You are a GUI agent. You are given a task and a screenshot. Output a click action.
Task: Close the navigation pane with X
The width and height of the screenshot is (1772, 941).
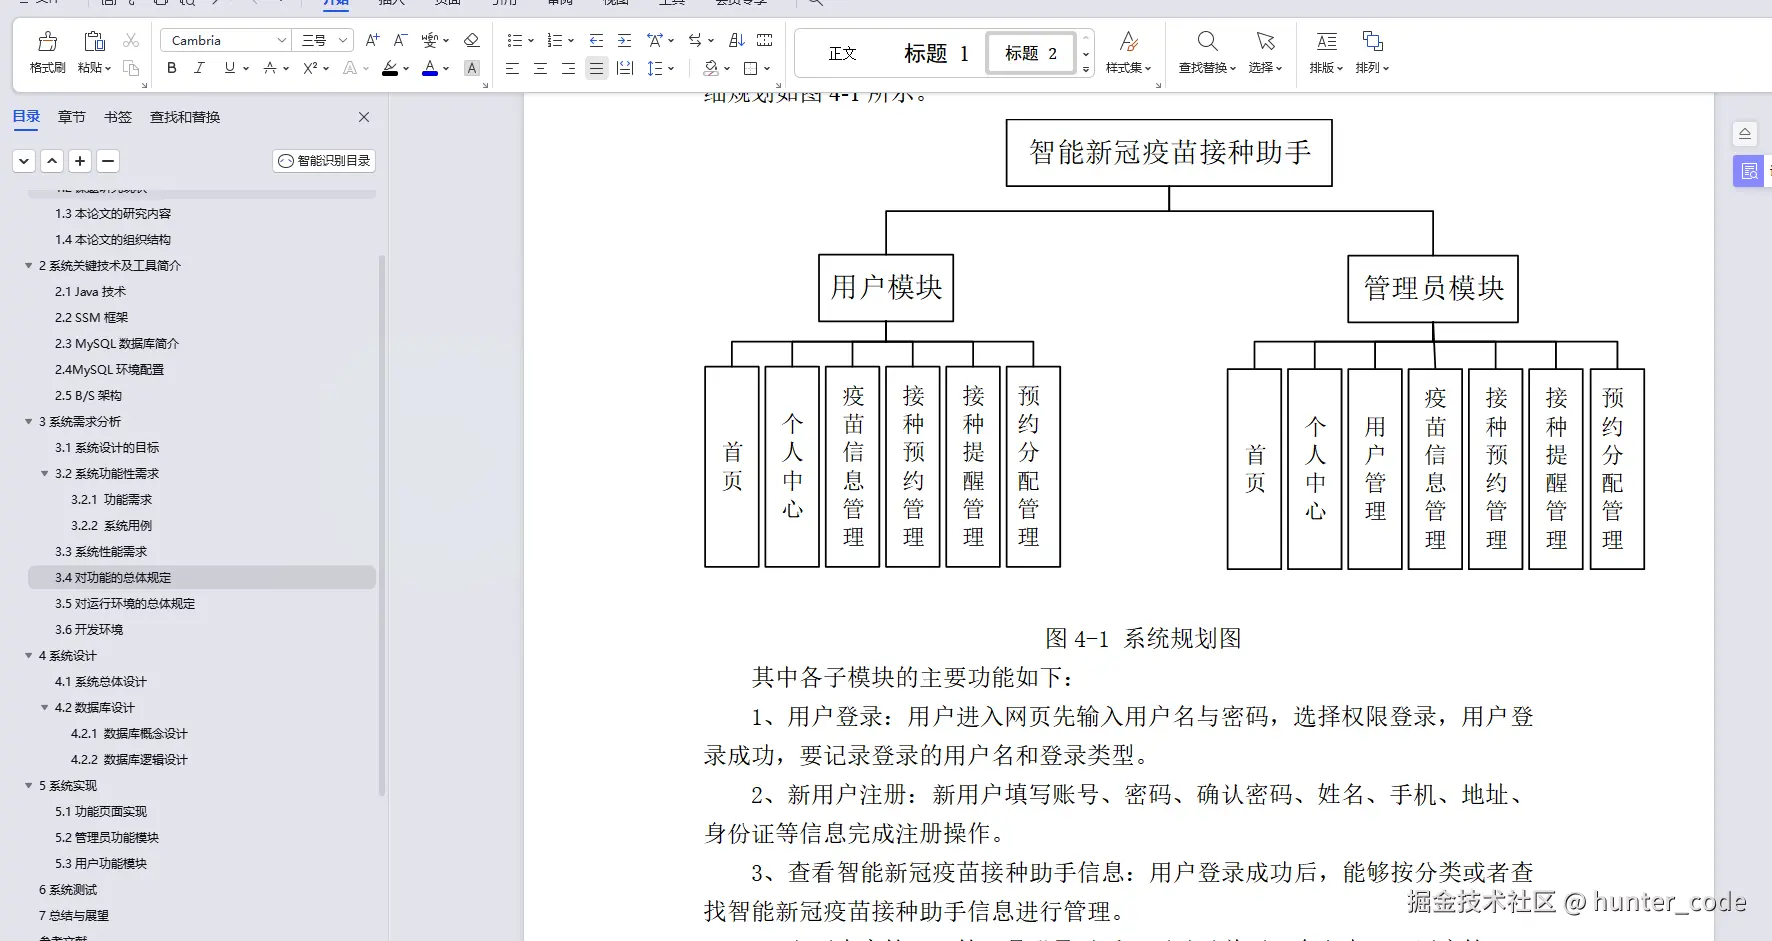click(364, 117)
